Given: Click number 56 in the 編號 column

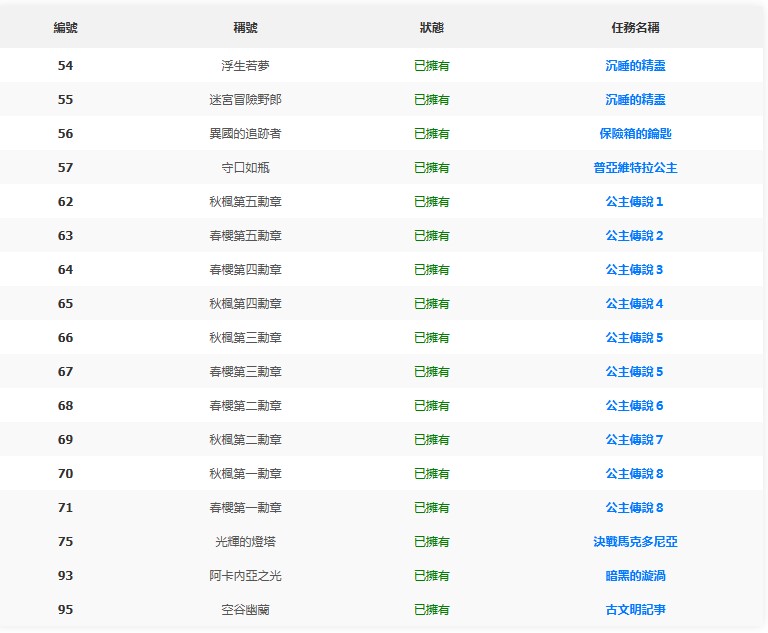Looking at the screenshot, I should (x=66, y=134).
